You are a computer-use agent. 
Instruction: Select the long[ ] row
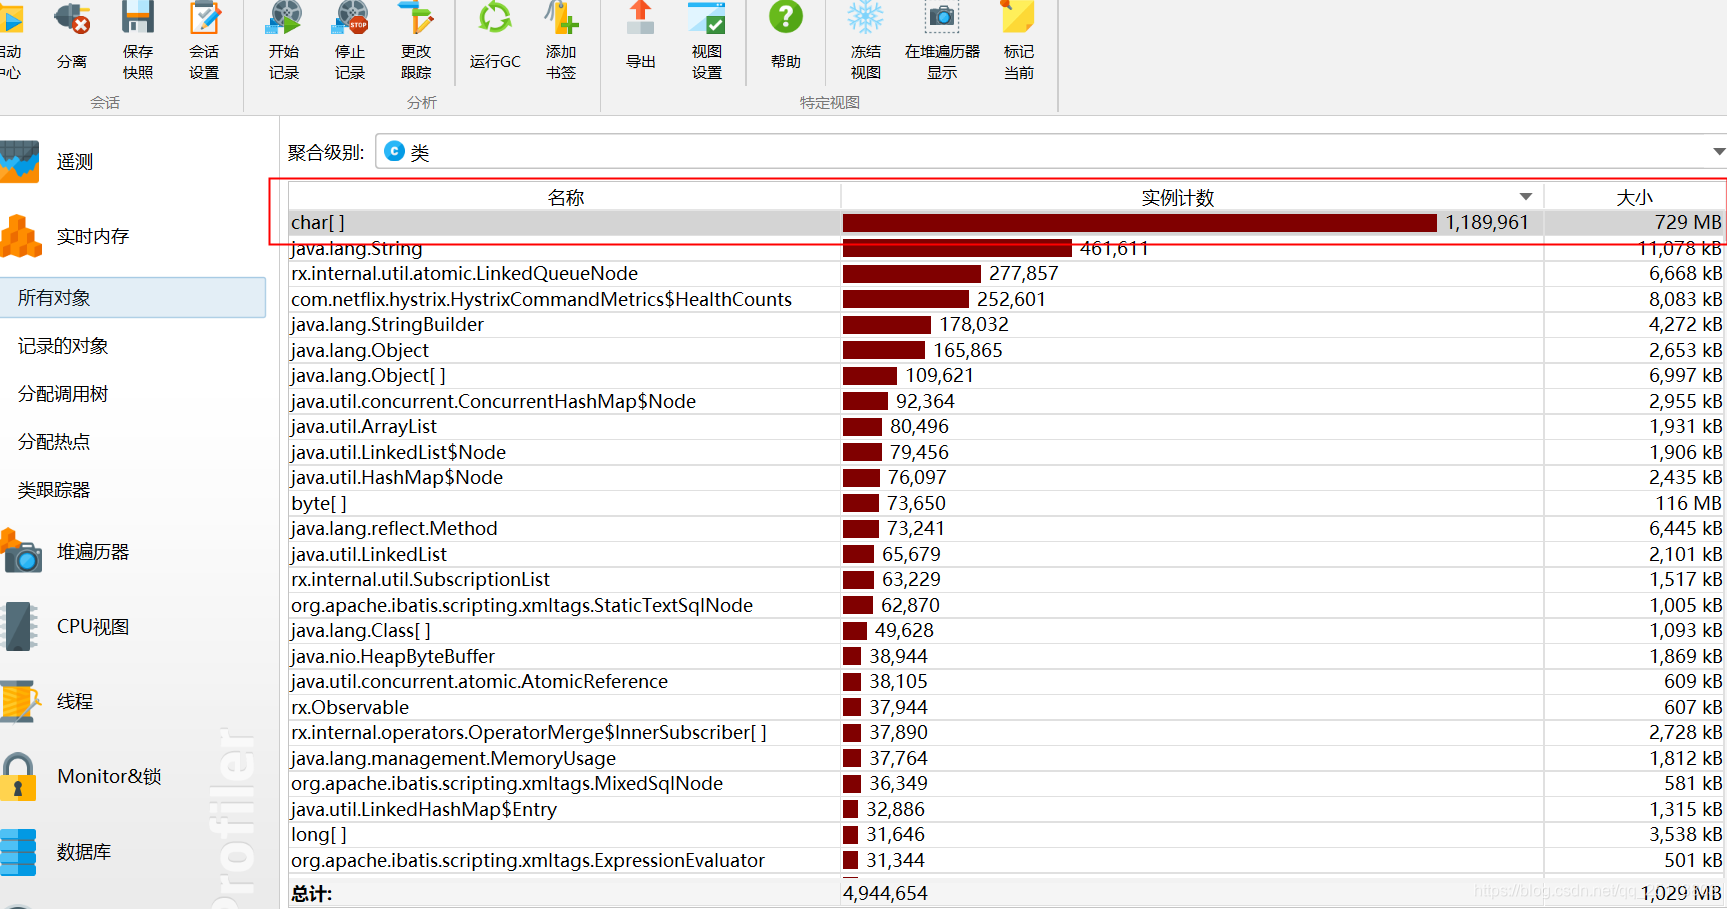pos(1008,834)
